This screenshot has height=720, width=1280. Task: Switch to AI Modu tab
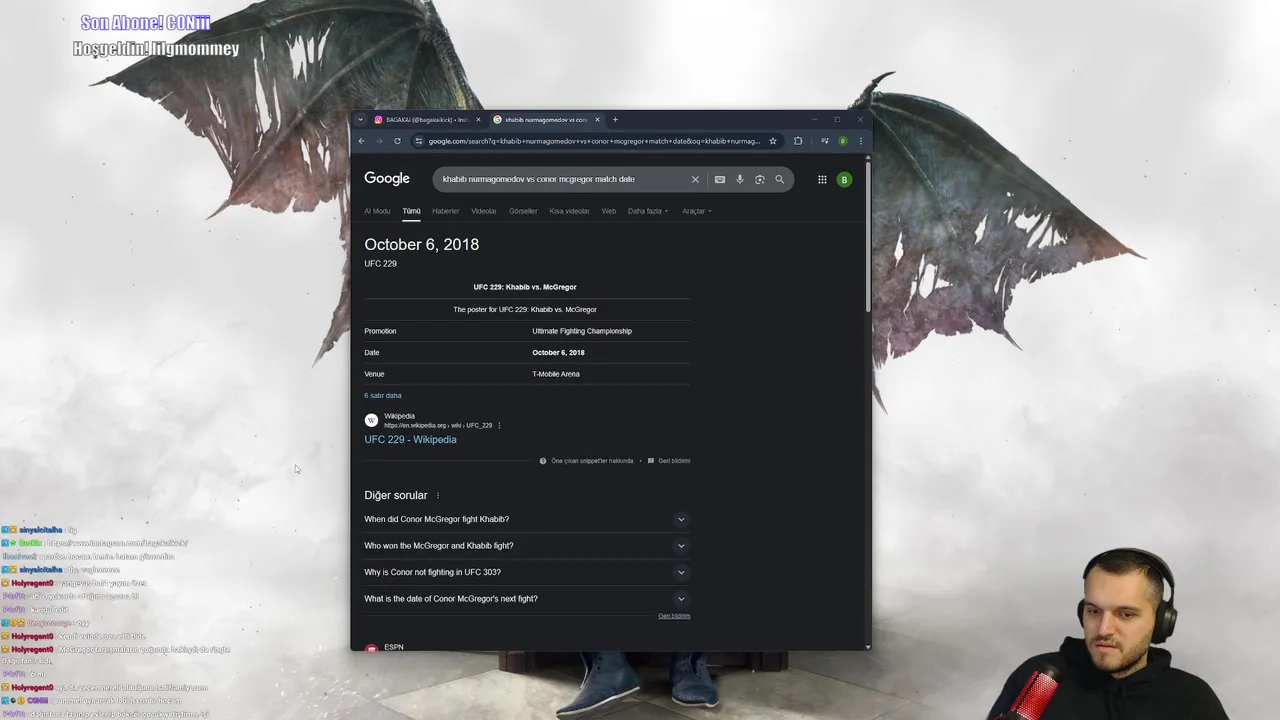377,211
